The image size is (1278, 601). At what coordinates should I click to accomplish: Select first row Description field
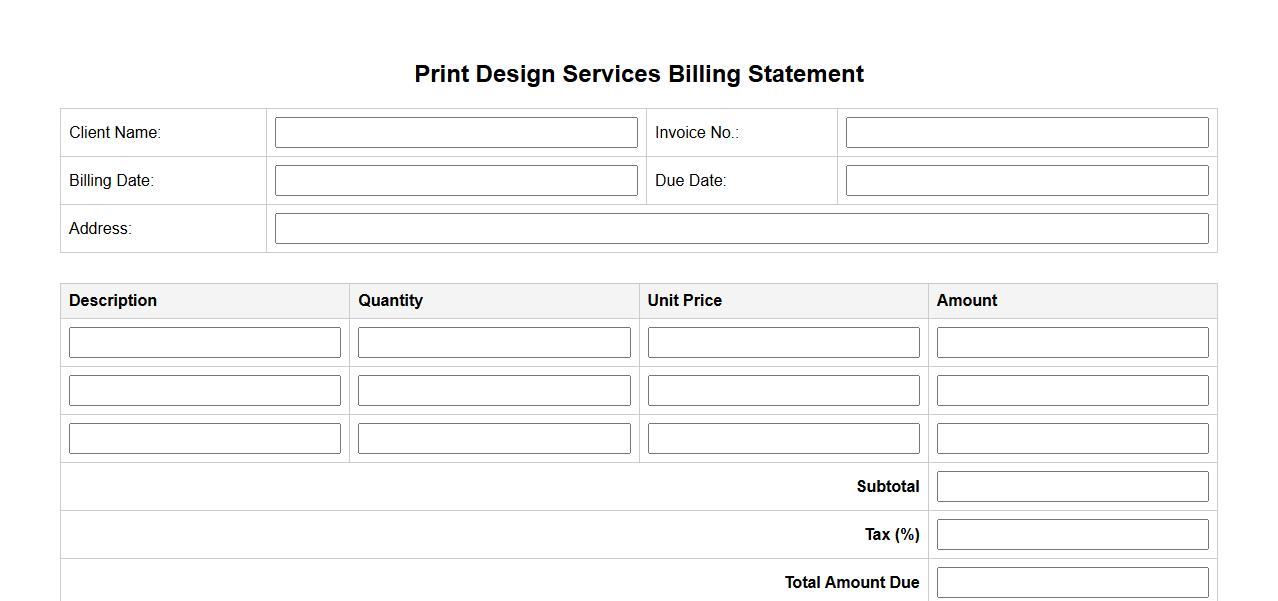coord(205,343)
